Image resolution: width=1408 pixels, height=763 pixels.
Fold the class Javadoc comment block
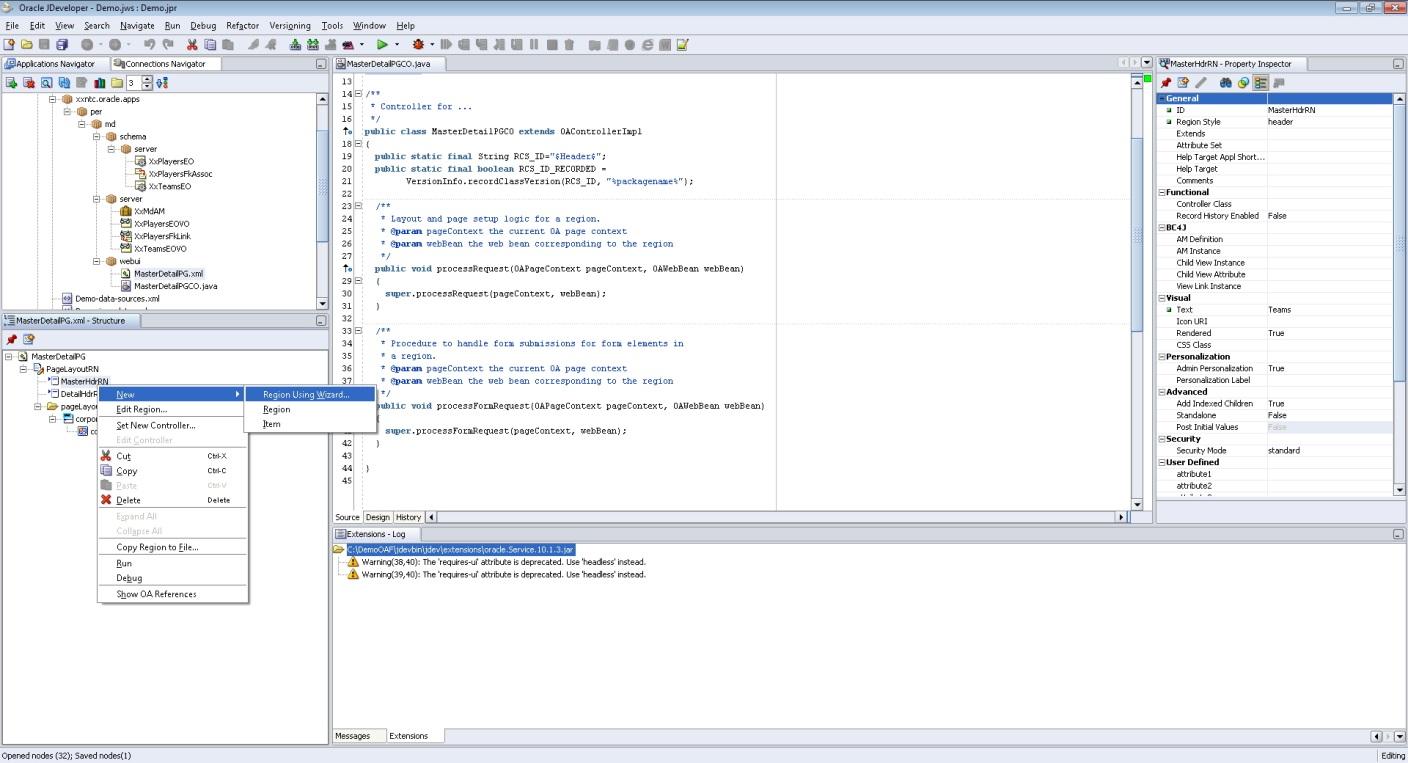pos(358,94)
